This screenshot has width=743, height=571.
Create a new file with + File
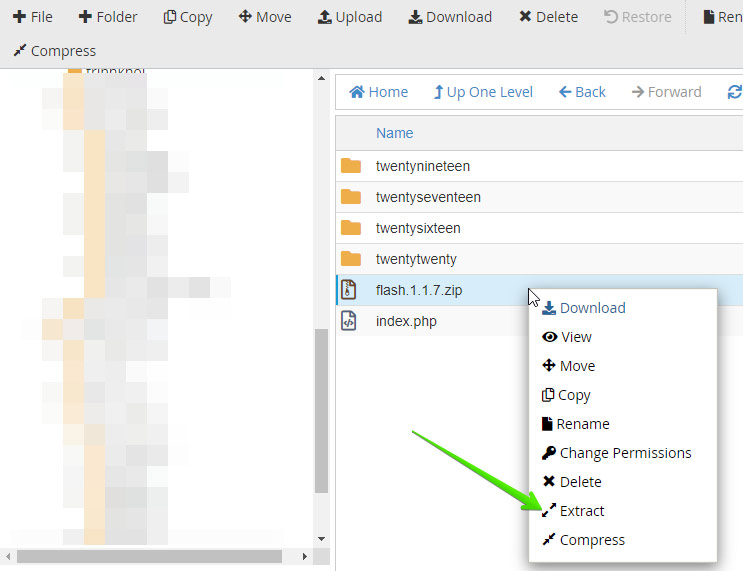(33, 17)
